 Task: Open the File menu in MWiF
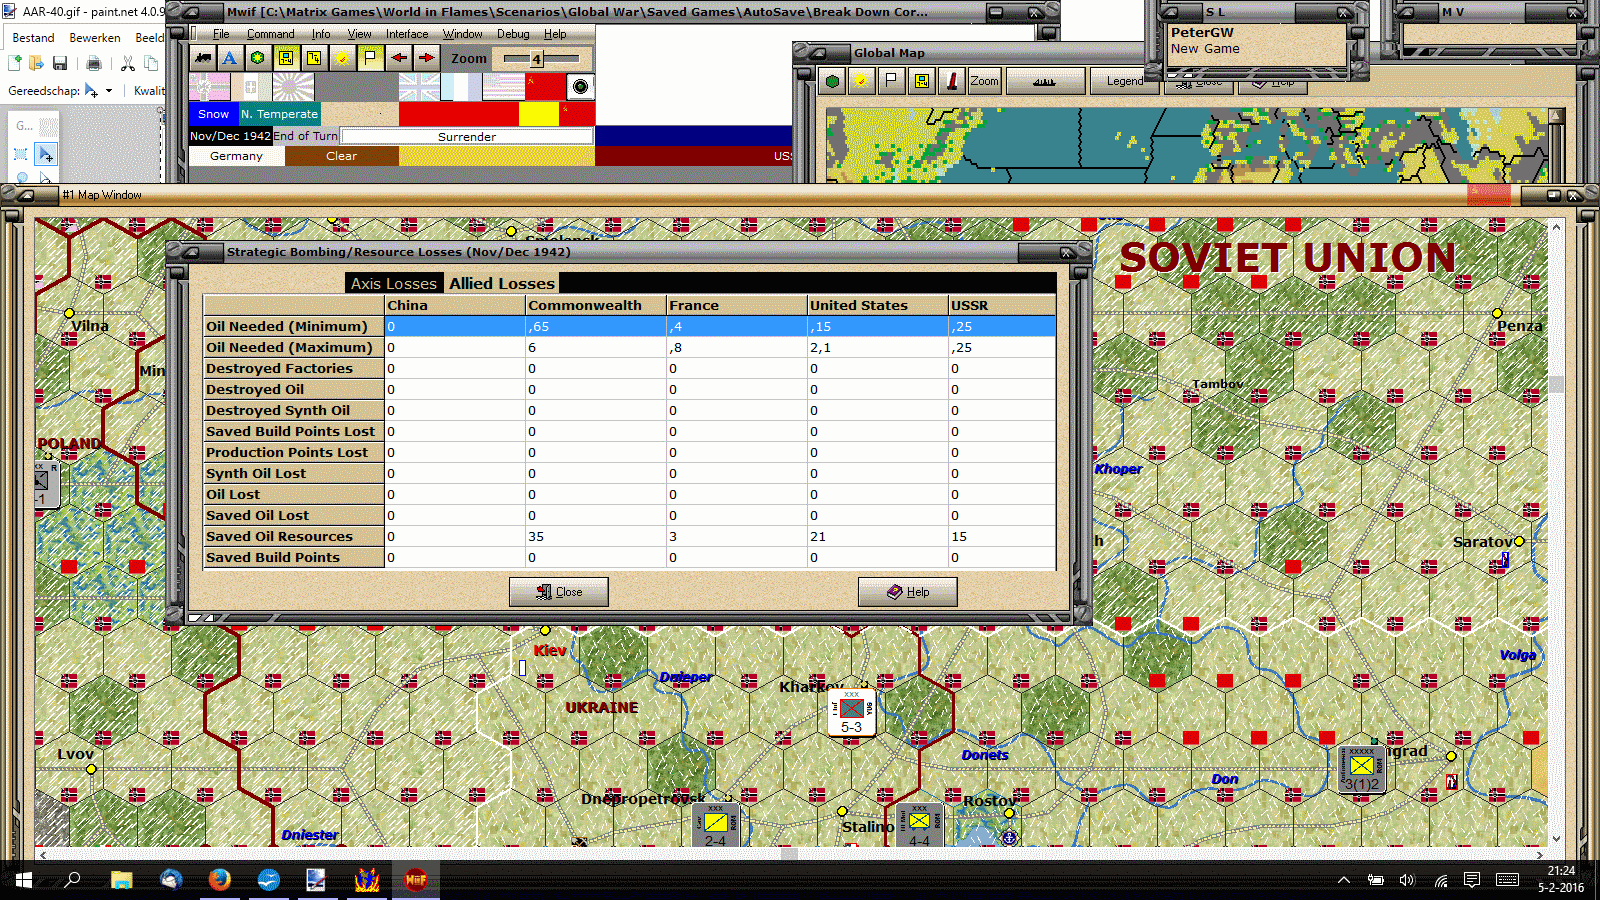(x=221, y=34)
